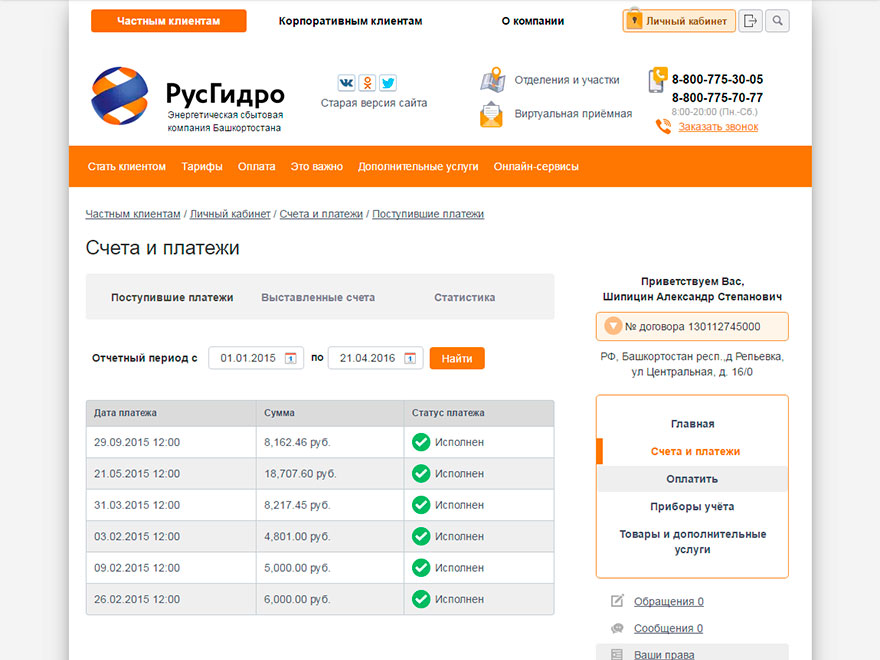Click the Ваши права link
Viewport: 880px width, 660px height.
664,654
